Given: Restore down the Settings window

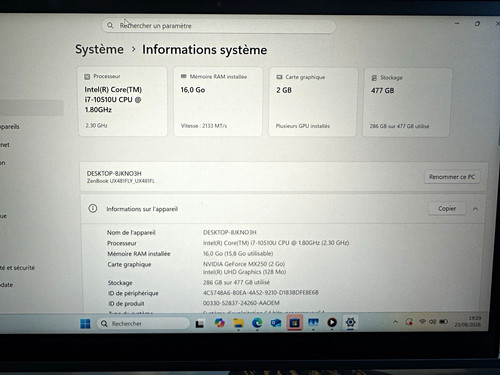Looking at the screenshot, I should click(x=477, y=24).
